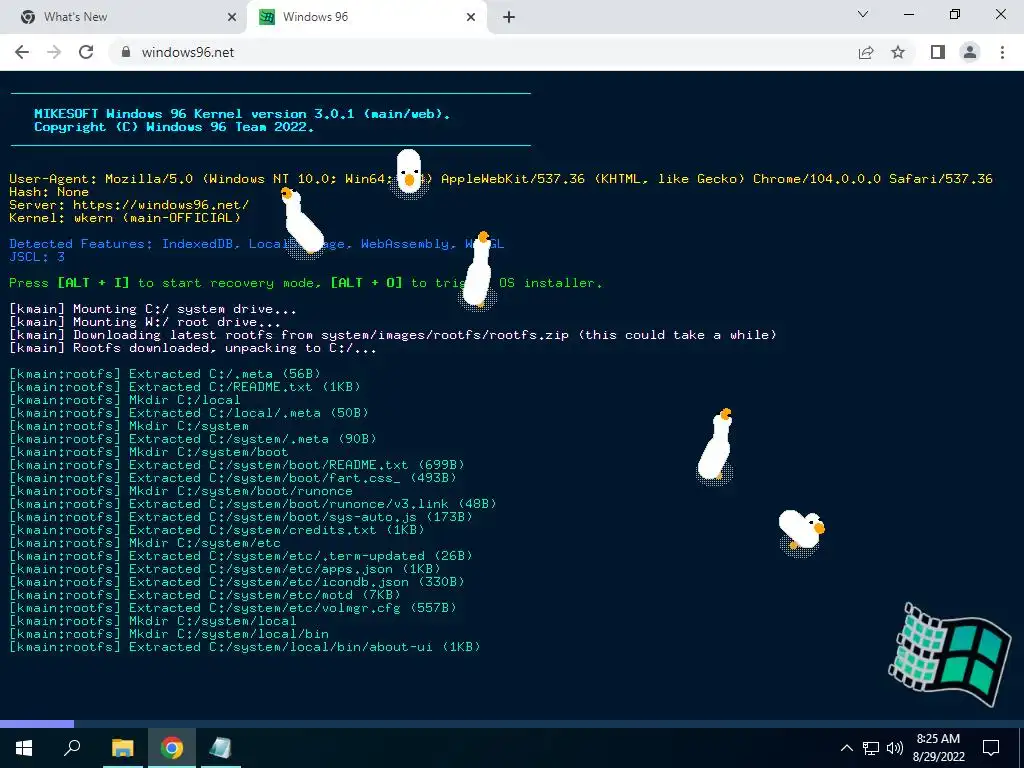Click the goose over the Detected Features line

(301, 223)
